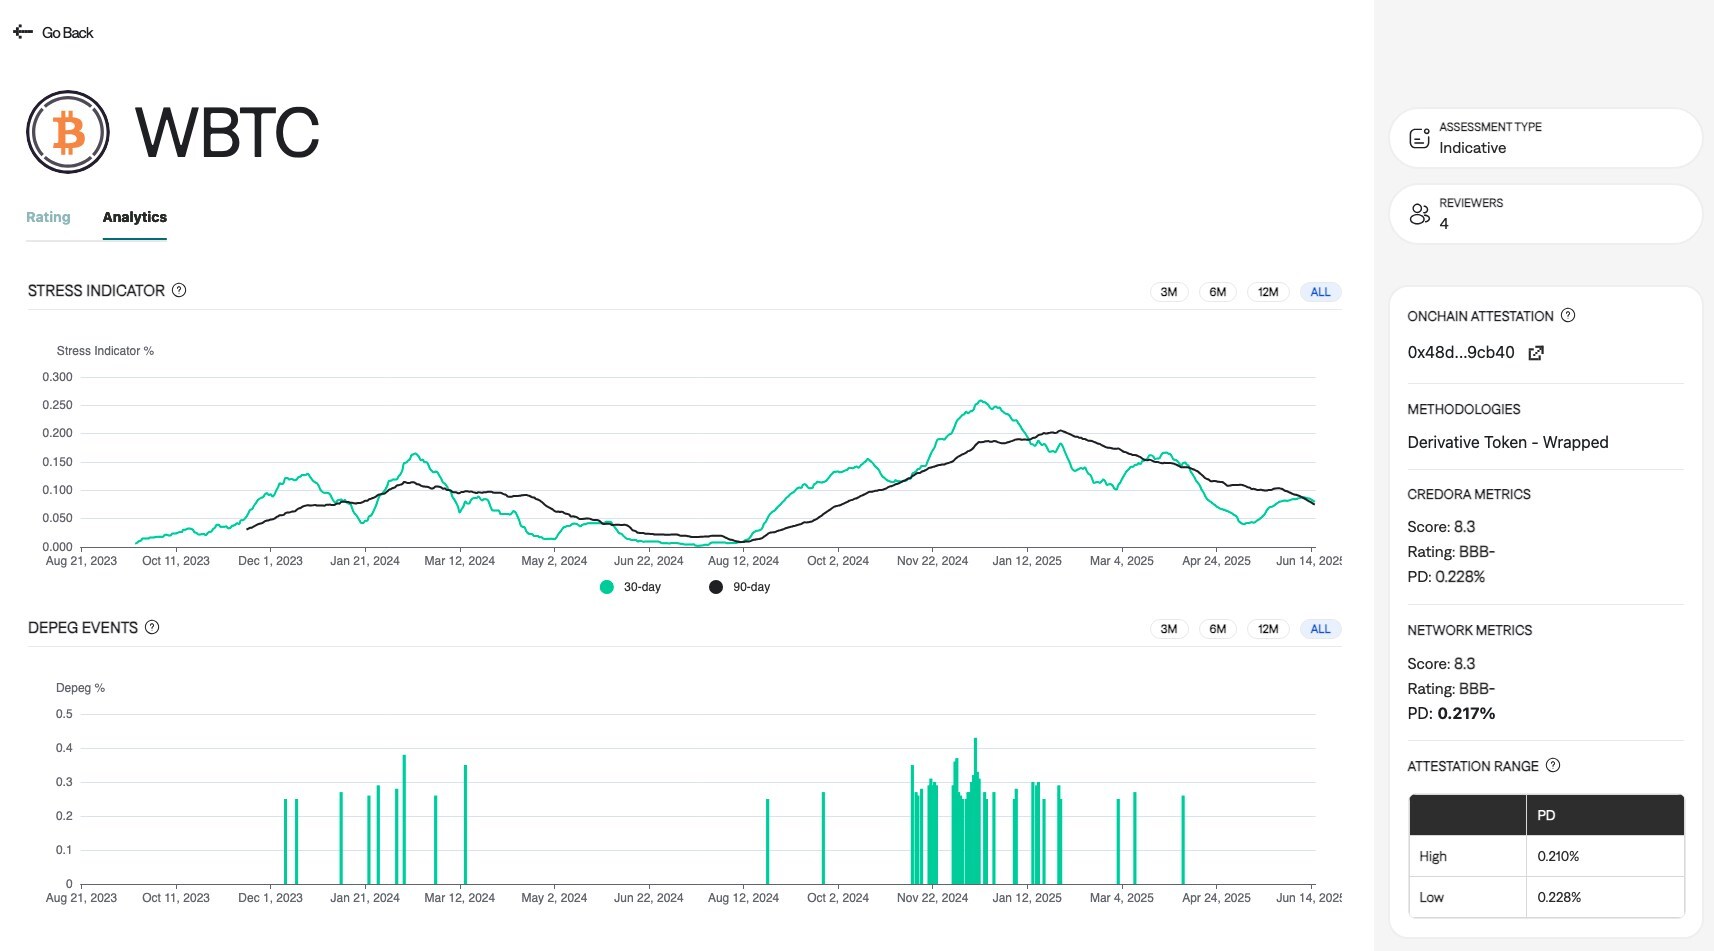The height and width of the screenshot is (951, 1714).
Task: Open the attestation external link icon
Action: [1536, 353]
